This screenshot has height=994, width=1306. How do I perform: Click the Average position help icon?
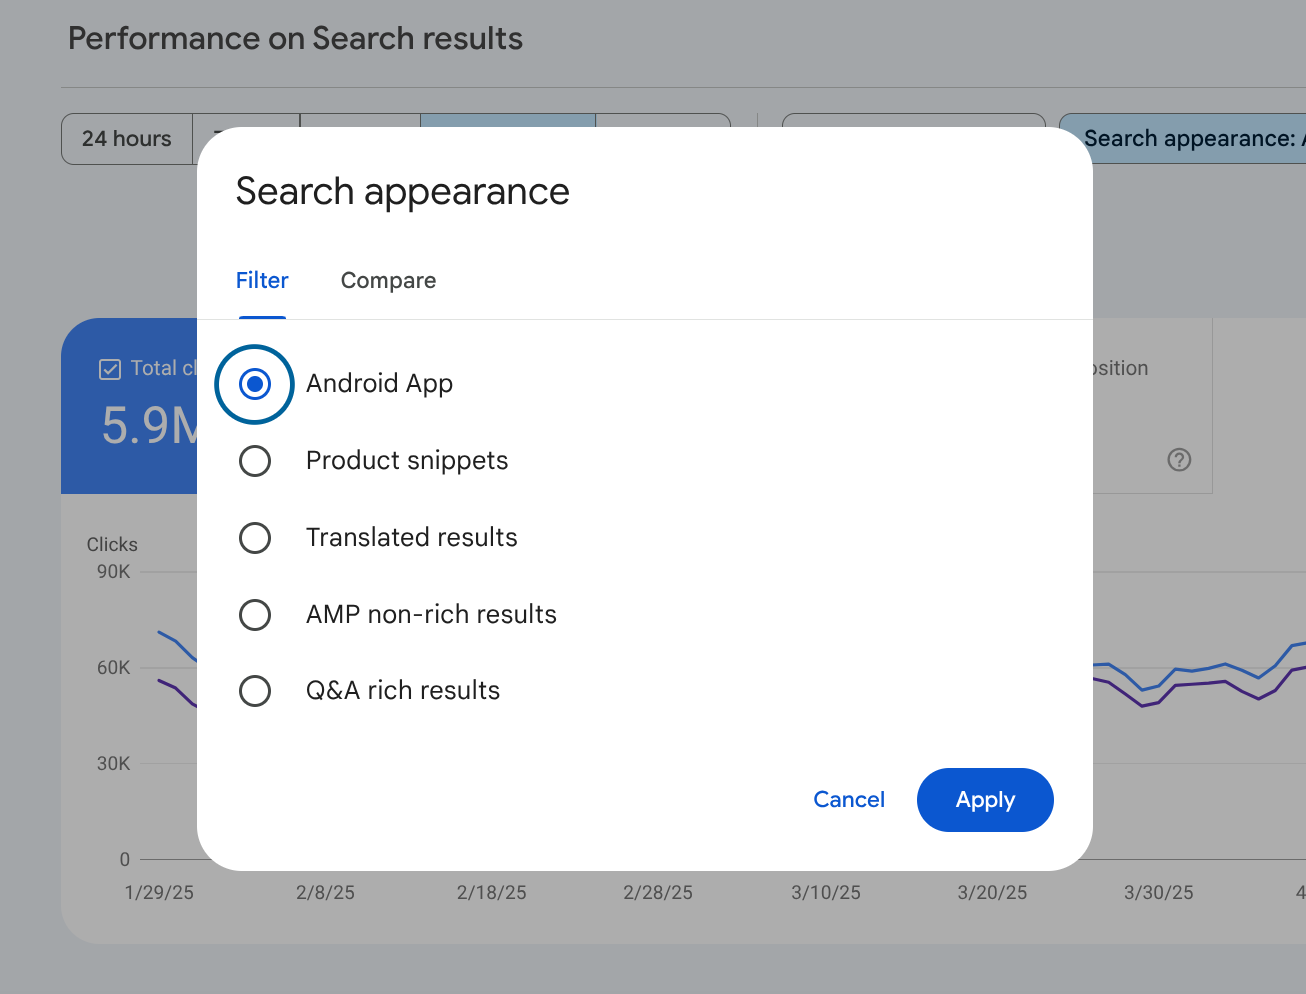[1179, 460]
